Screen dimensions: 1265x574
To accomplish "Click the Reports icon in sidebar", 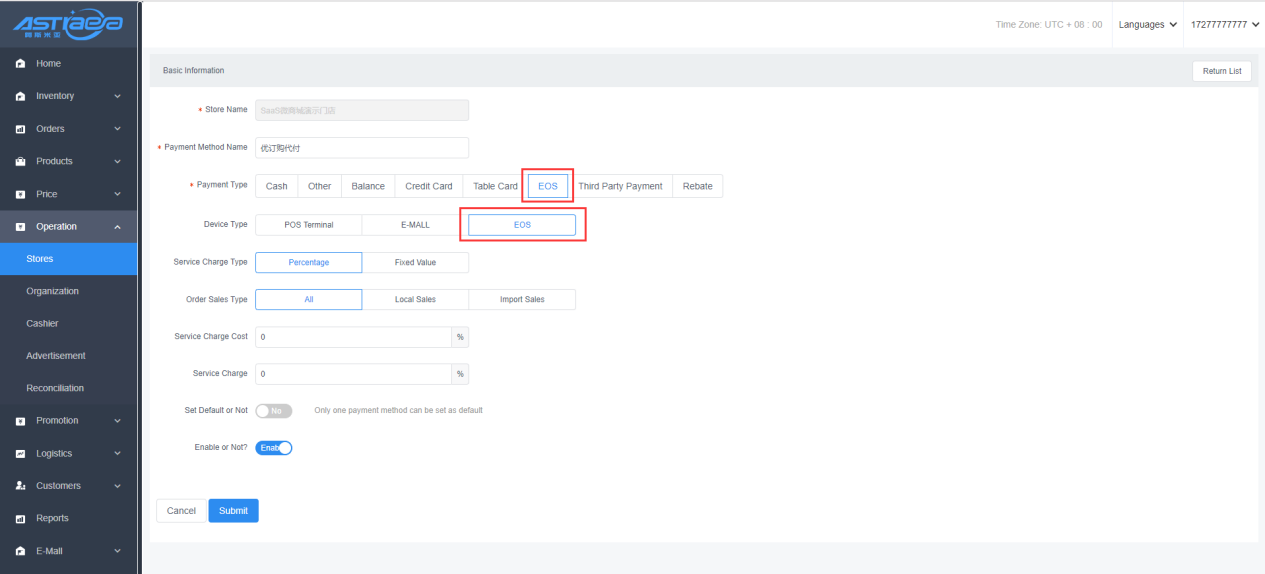I will pyautogui.click(x=19, y=519).
